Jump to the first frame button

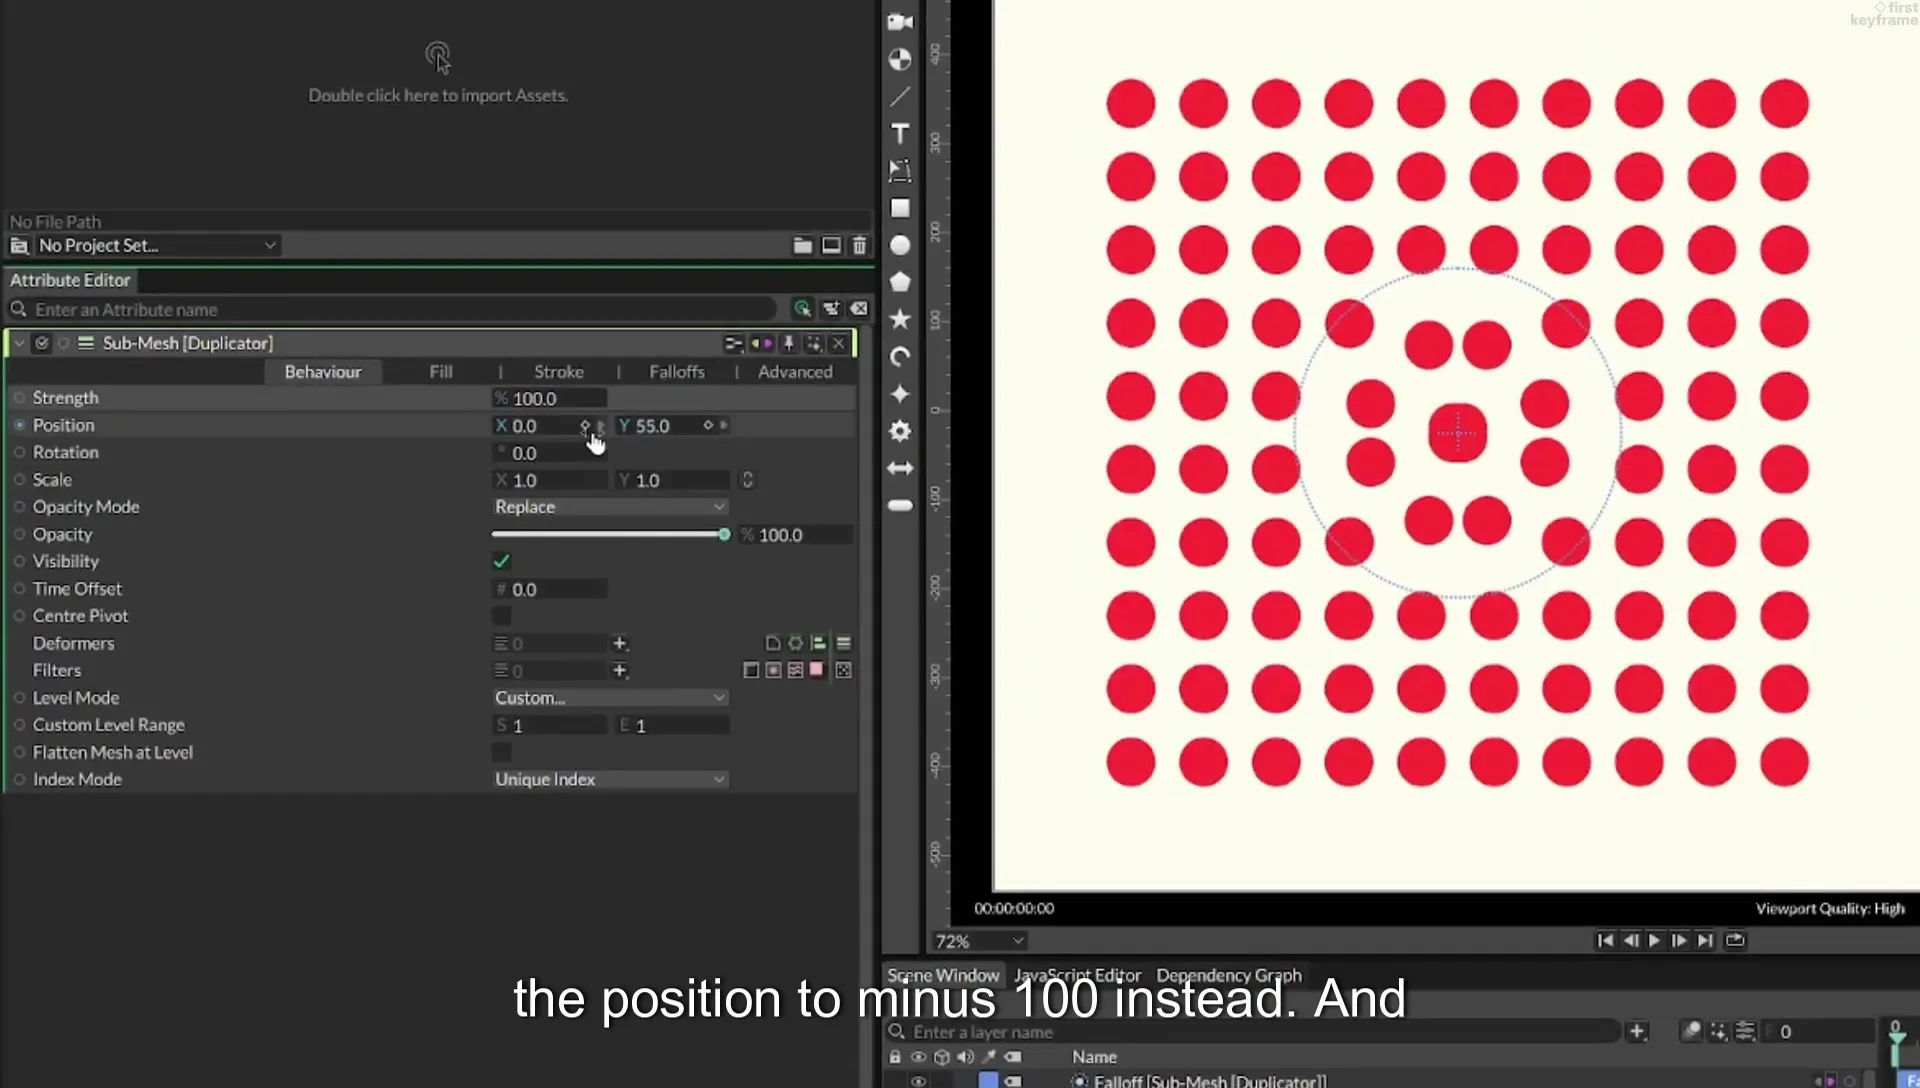pyautogui.click(x=1605, y=940)
